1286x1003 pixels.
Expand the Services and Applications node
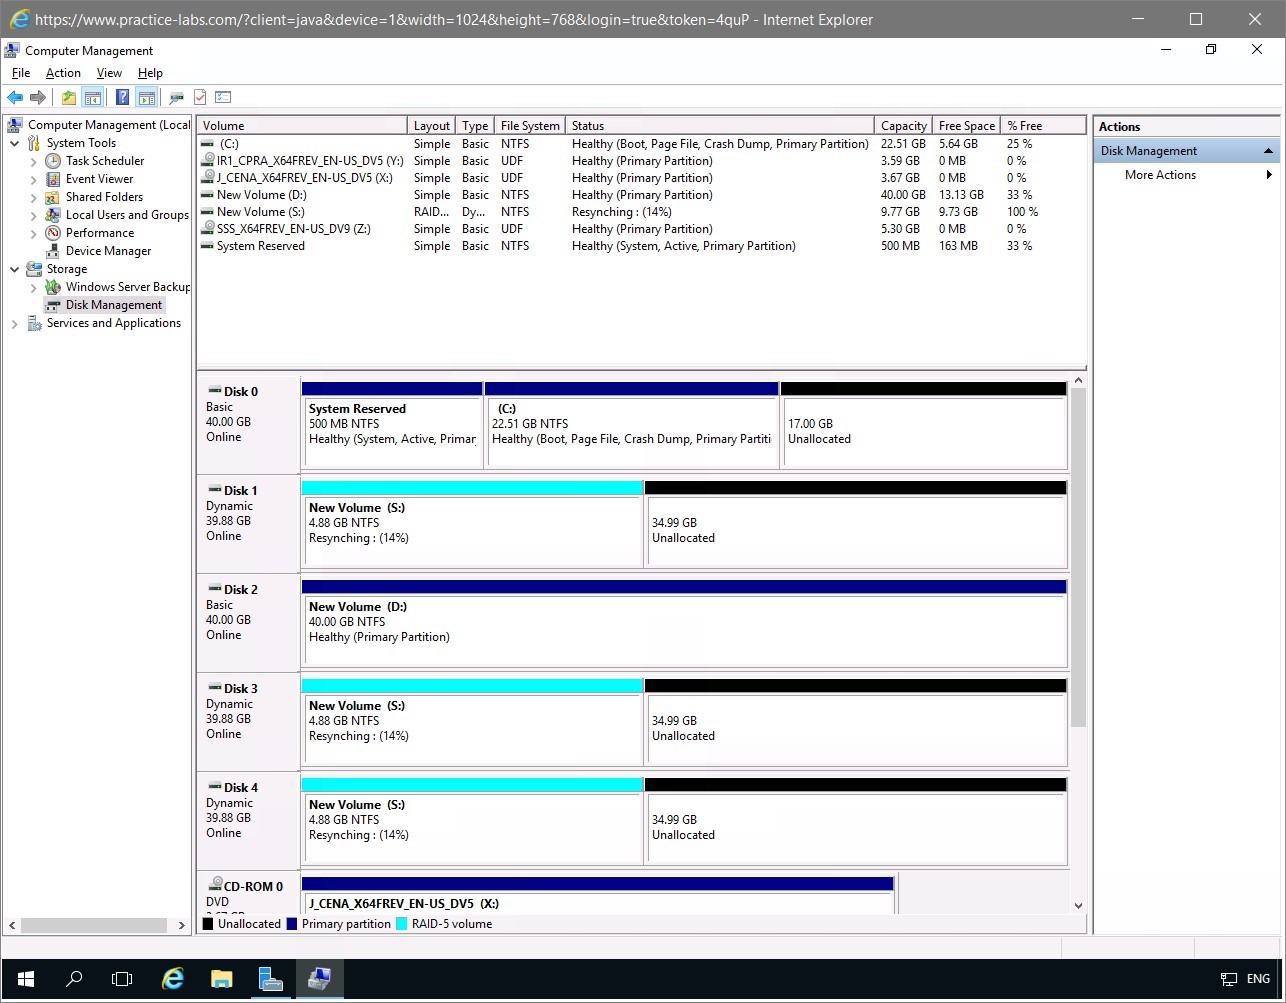[x=15, y=323]
